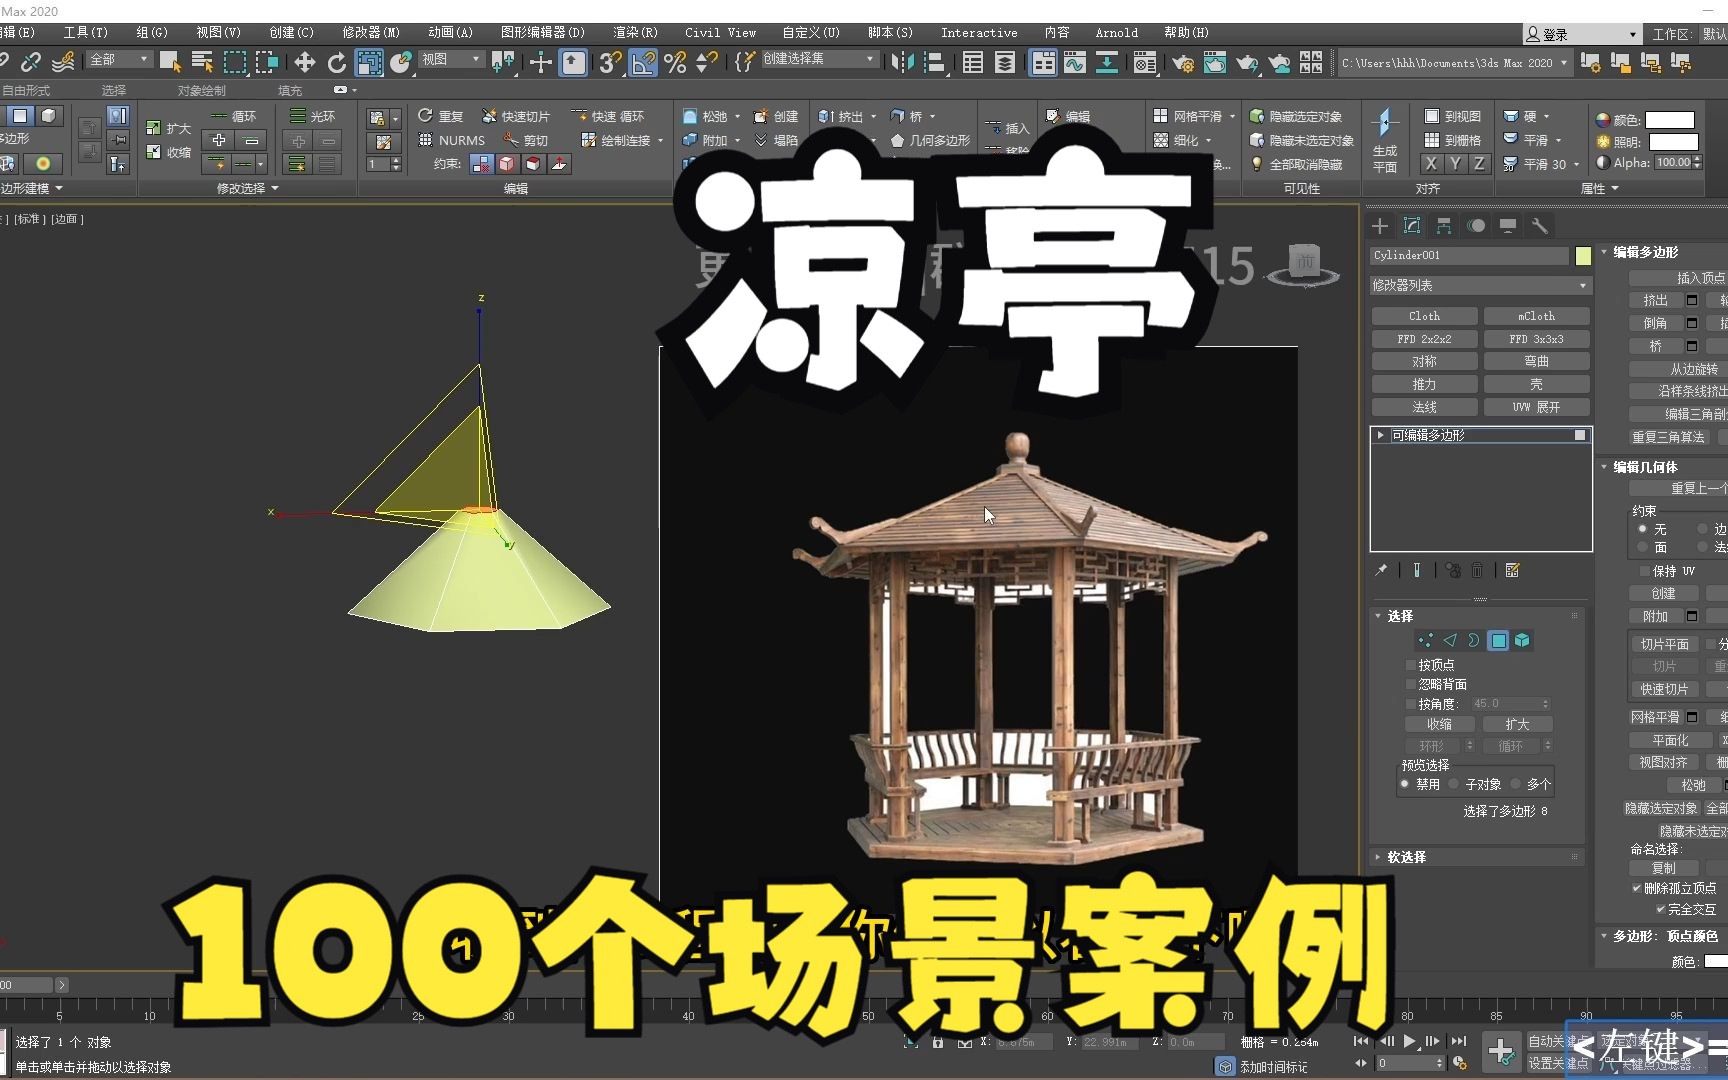The height and width of the screenshot is (1080, 1728).
Task: Activate Select Object arrow tool
Action: [170, 63]
